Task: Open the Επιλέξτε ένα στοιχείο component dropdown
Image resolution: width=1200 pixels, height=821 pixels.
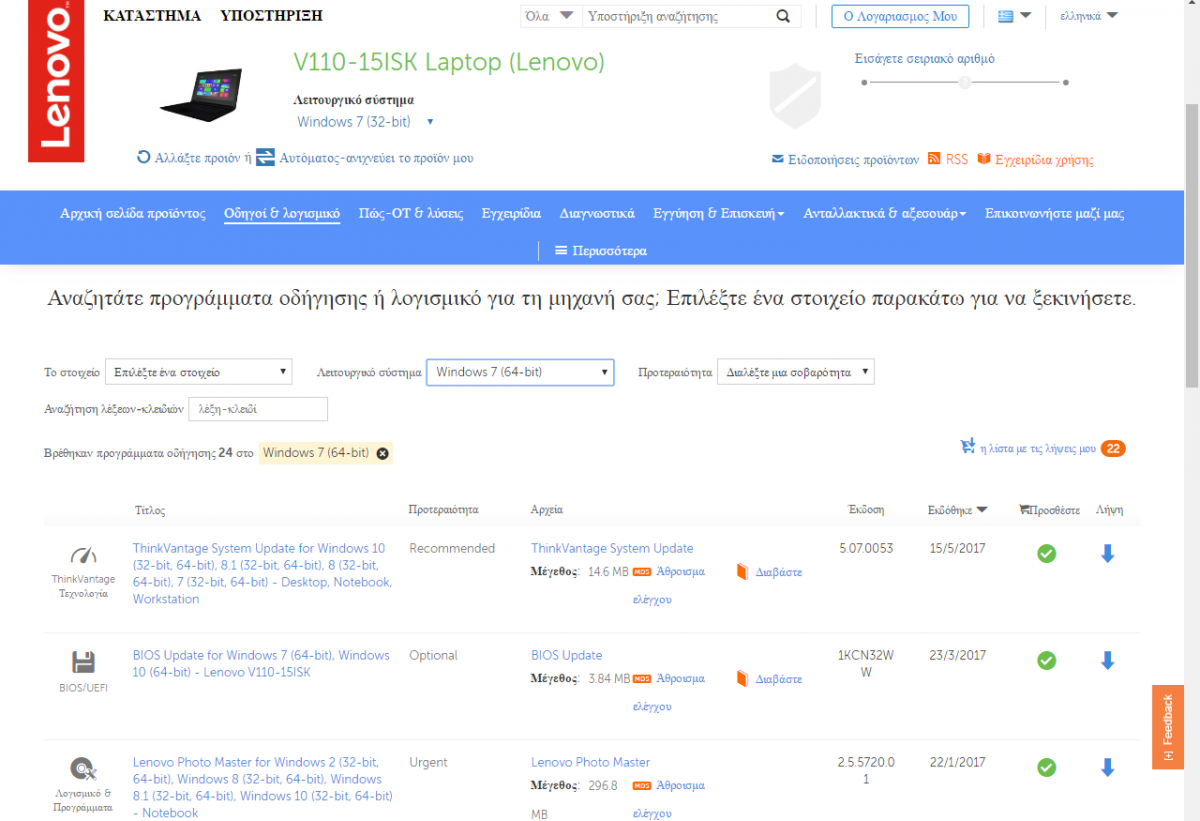Action: click(x=198, y=372)
